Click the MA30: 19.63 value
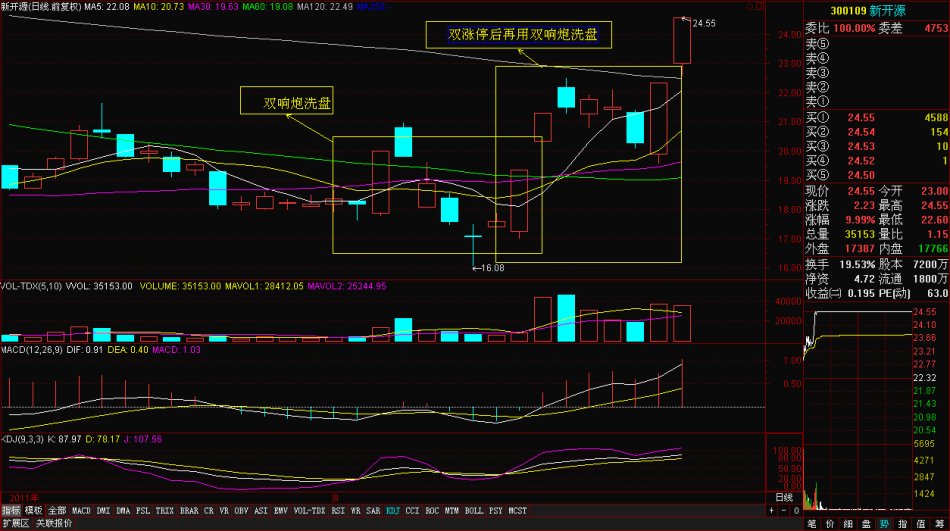Viewport: 950px width, 531px height. pos(213,7)
